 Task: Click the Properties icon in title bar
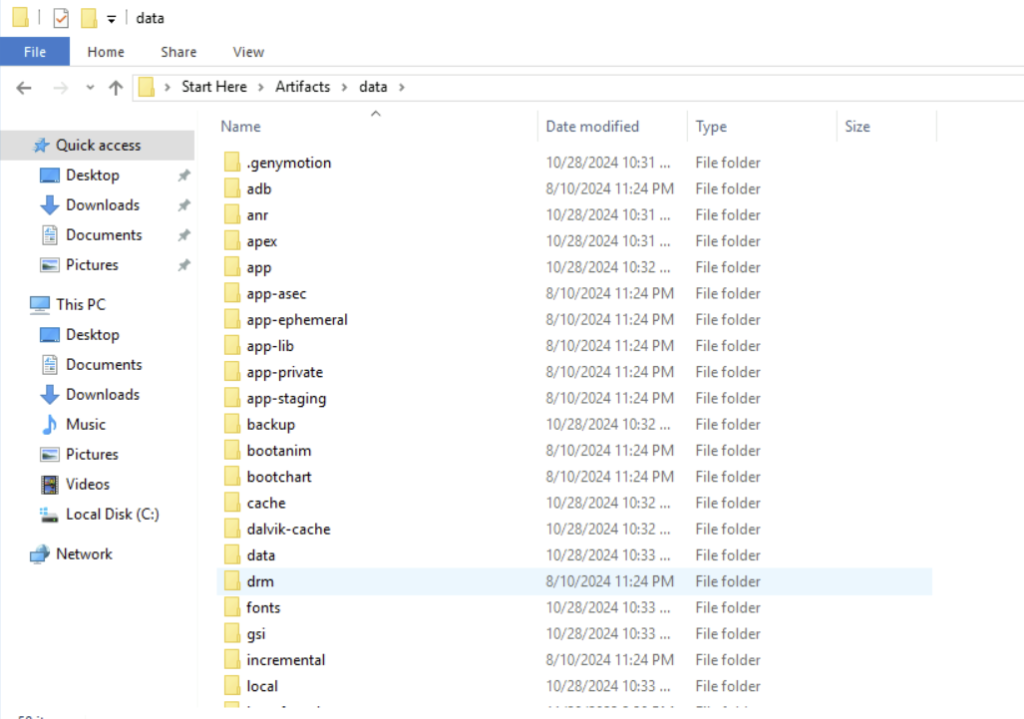(x=61, y=18)
